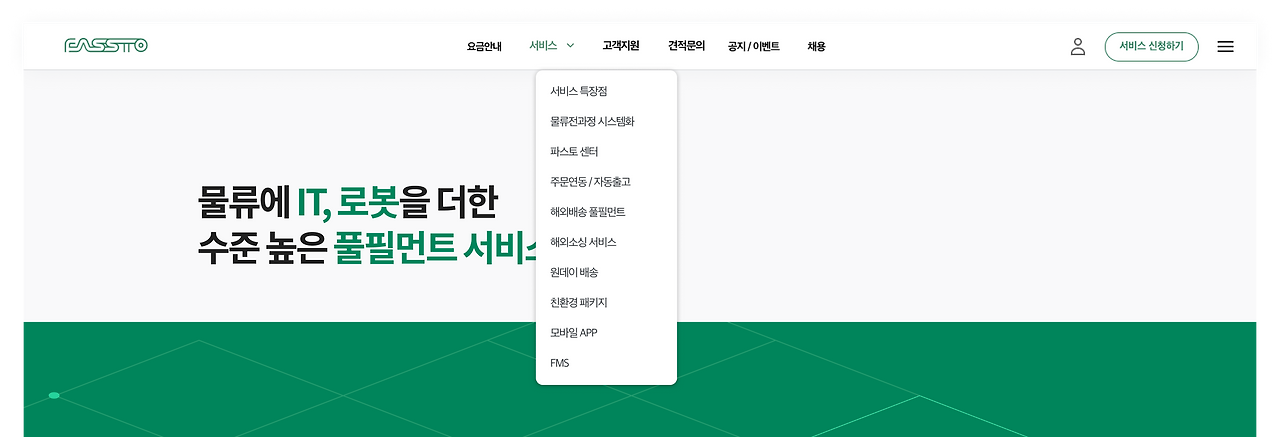This screenshot has height=437, width=1280.
Task: Select 물류전과정 시스템화 entry
Action: pos(592,121)
